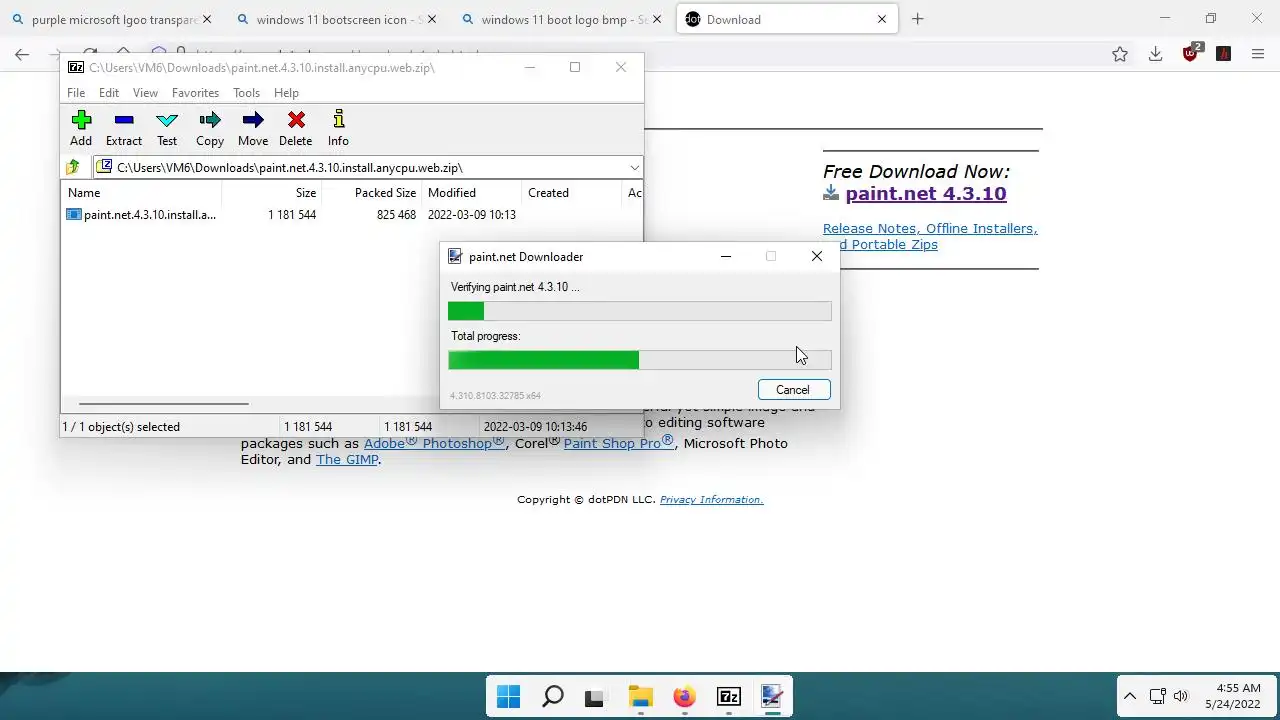1280x720 pixels.
Task: Open Firefox downloads panel
Action: click(1155, 54)
